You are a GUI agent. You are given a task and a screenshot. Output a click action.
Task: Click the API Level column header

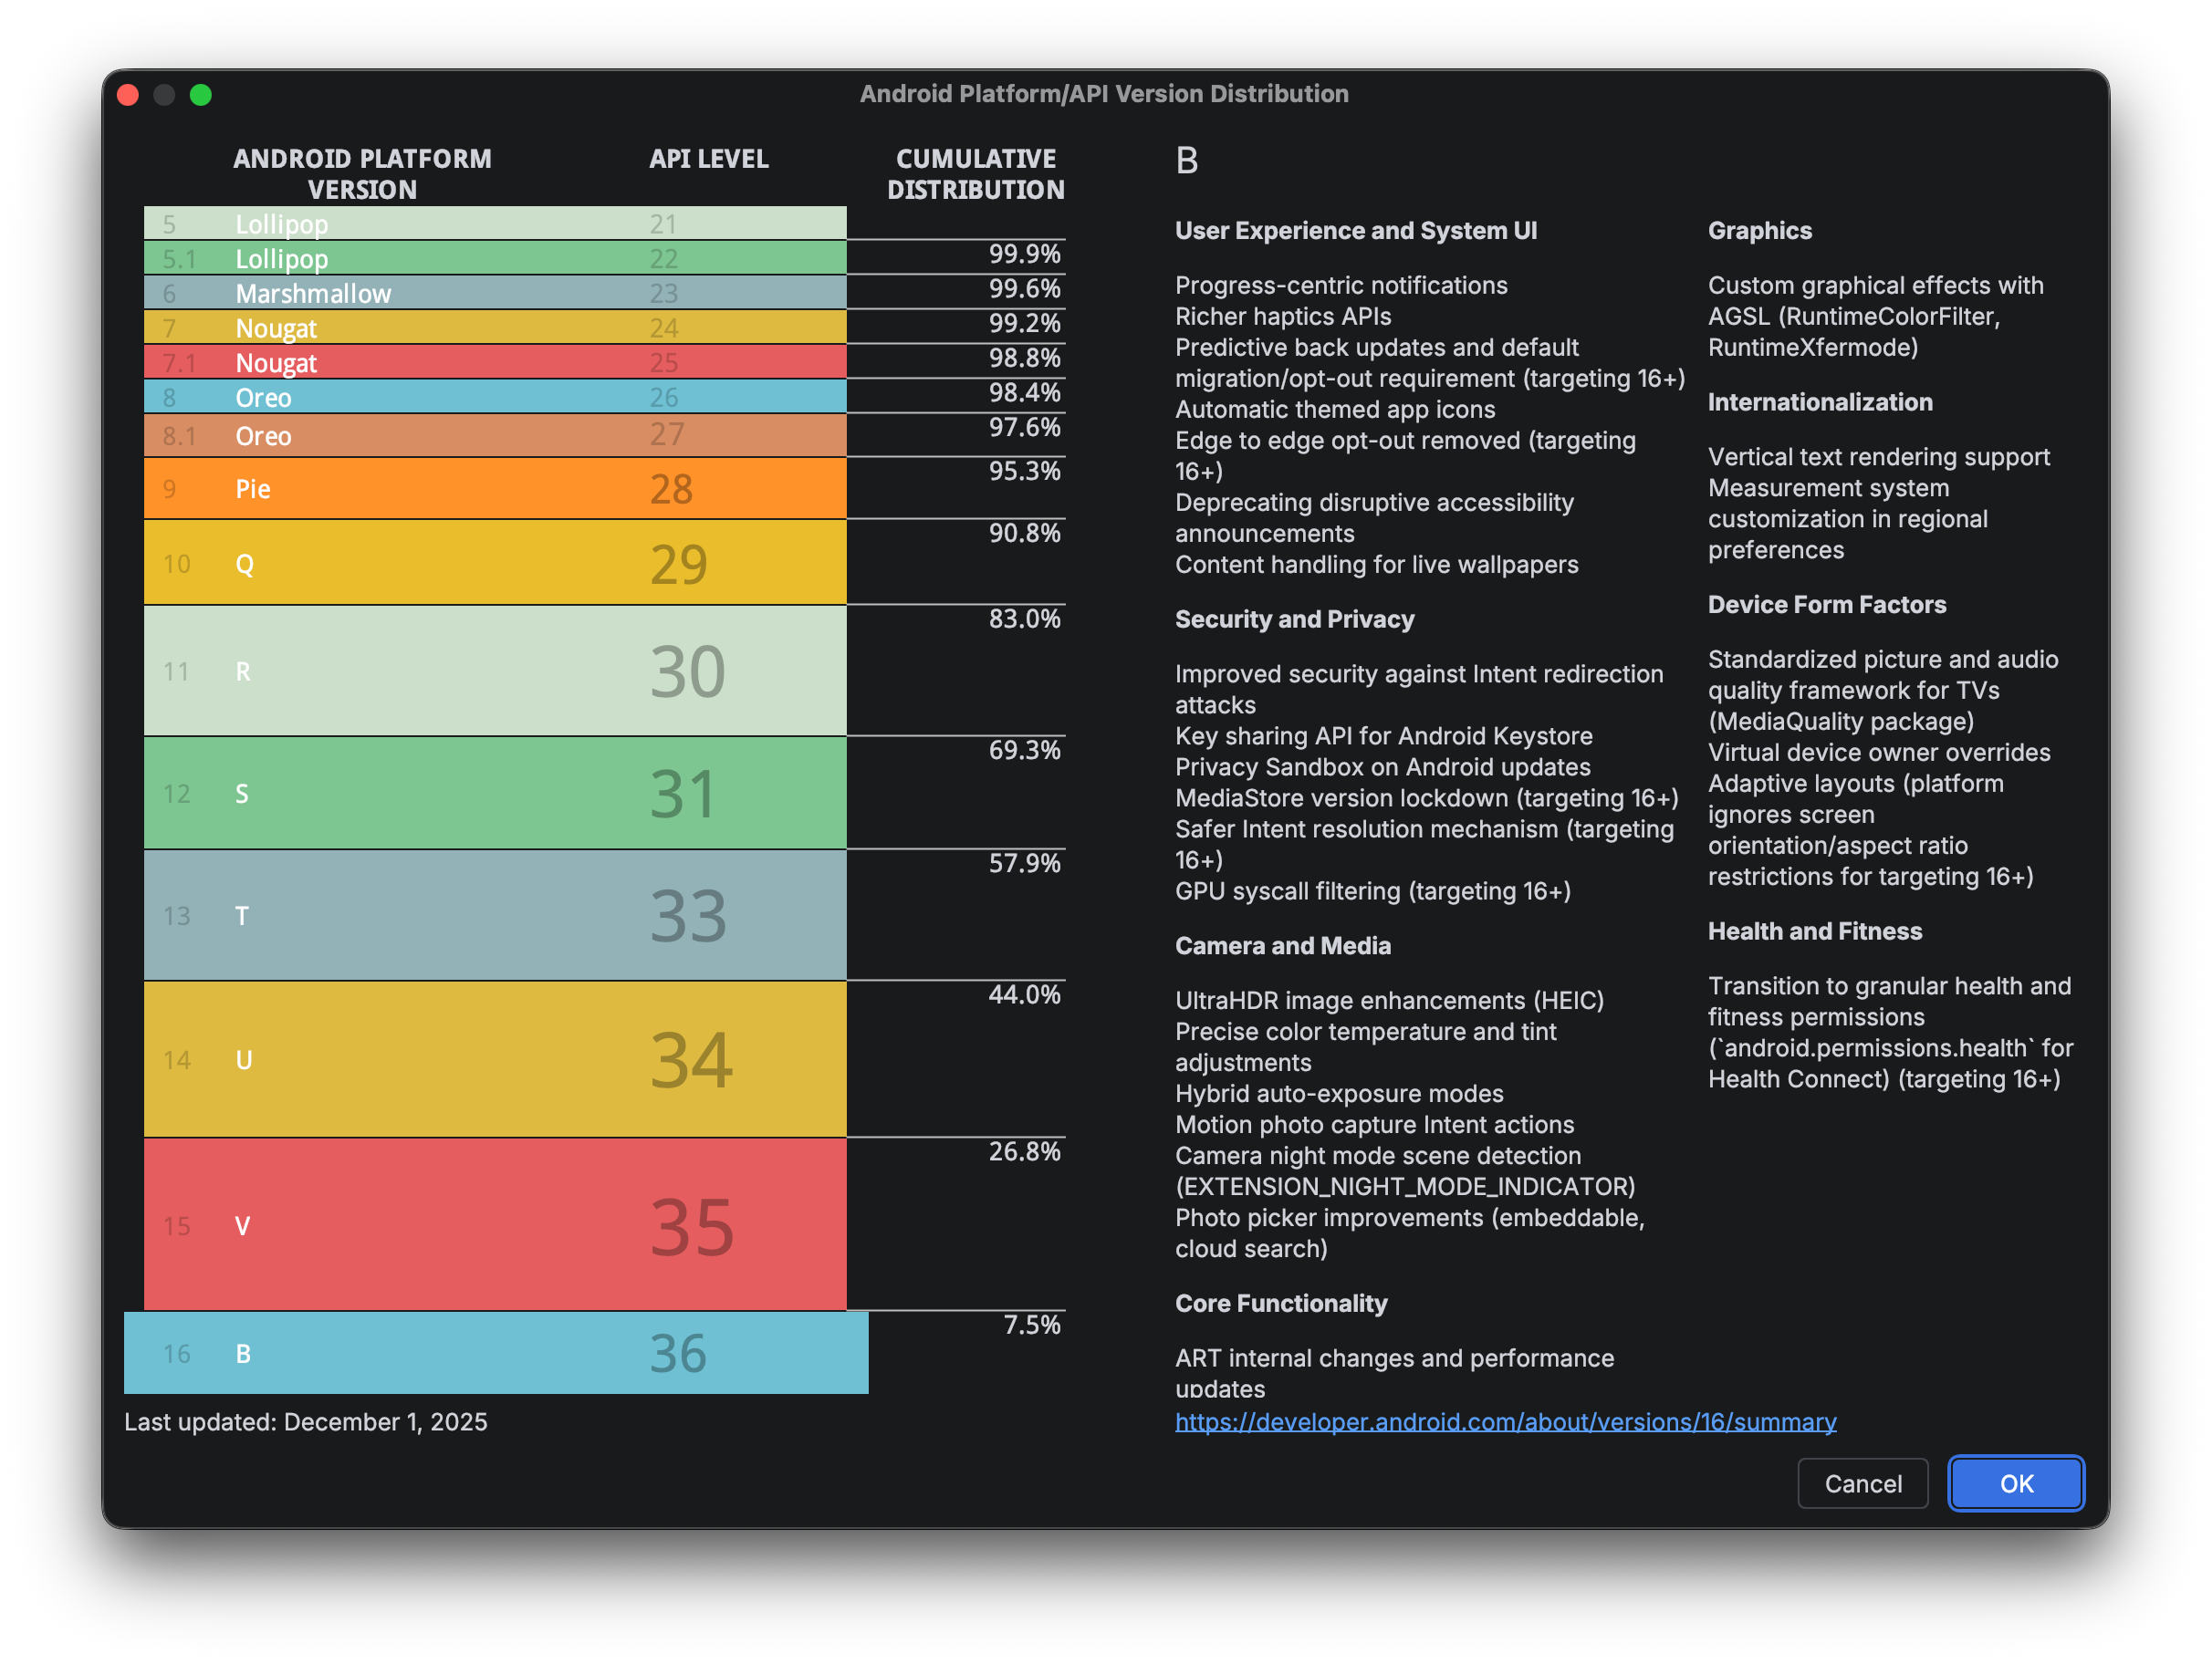coord(709,159)
